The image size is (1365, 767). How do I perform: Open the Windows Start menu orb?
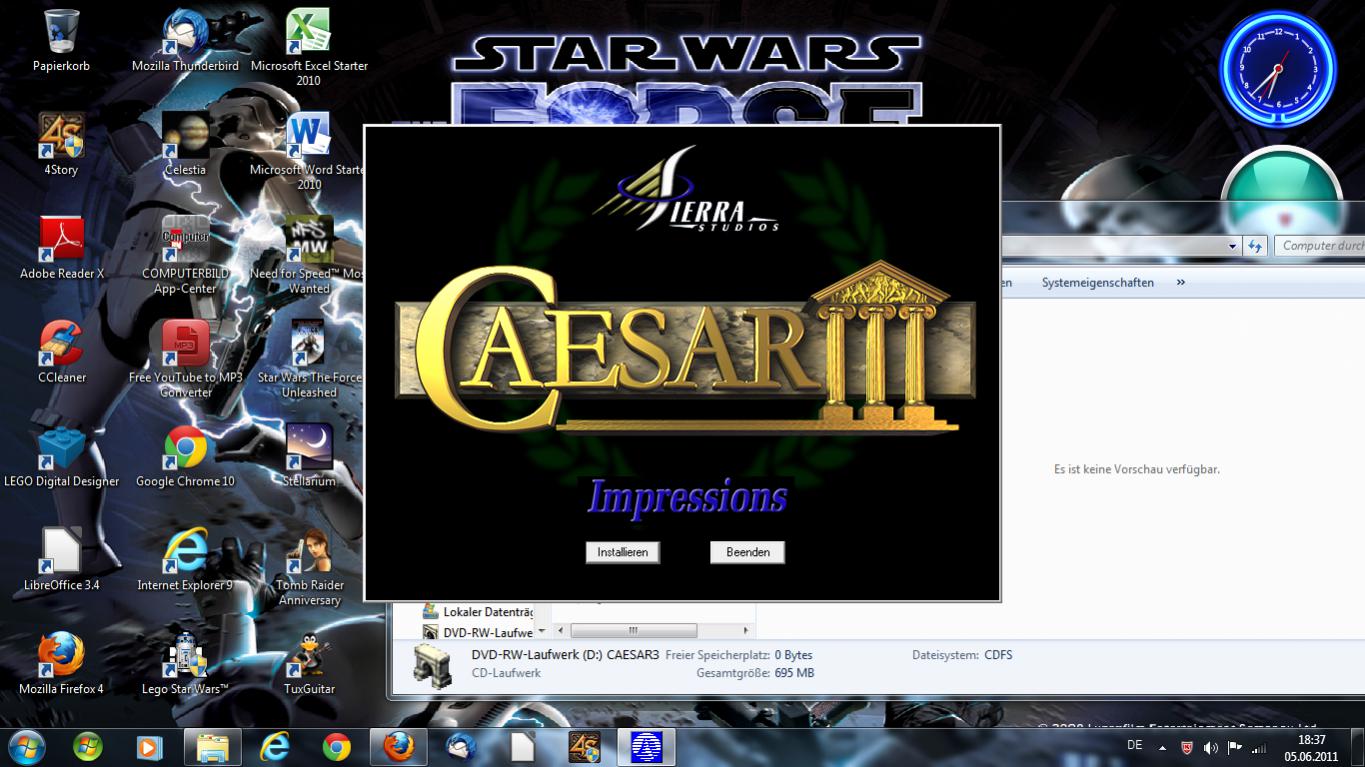26,746
